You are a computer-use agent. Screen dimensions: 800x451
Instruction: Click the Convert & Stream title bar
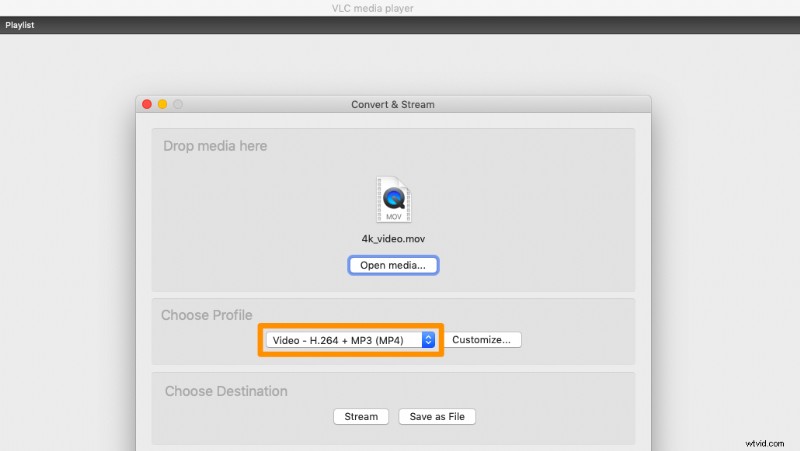pyautogui.click(x=393, y=104)
